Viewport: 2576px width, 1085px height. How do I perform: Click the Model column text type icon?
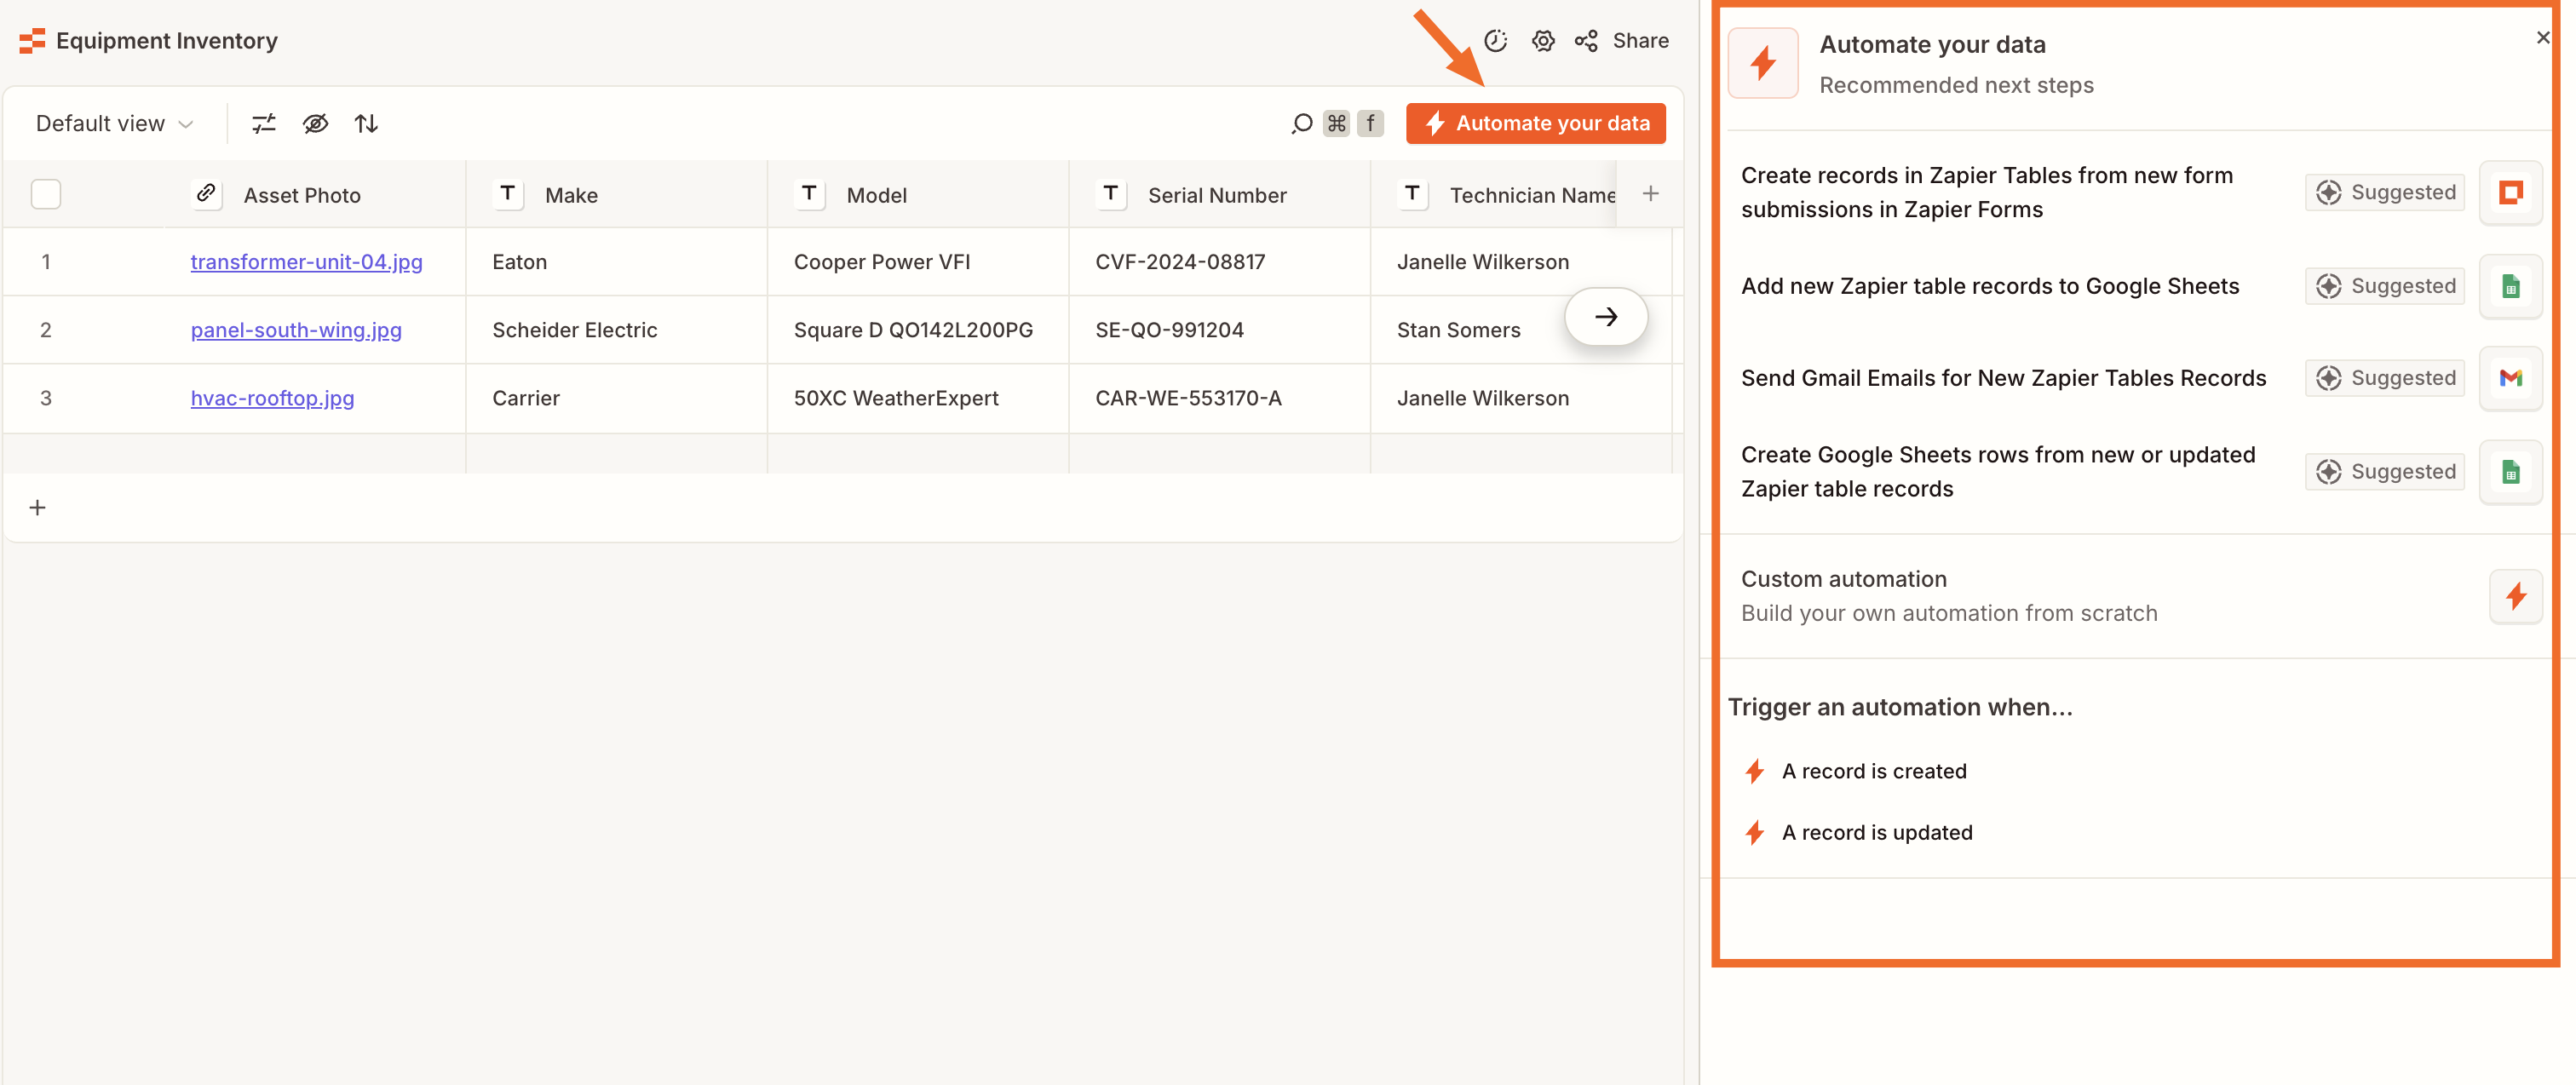point(810,194)
